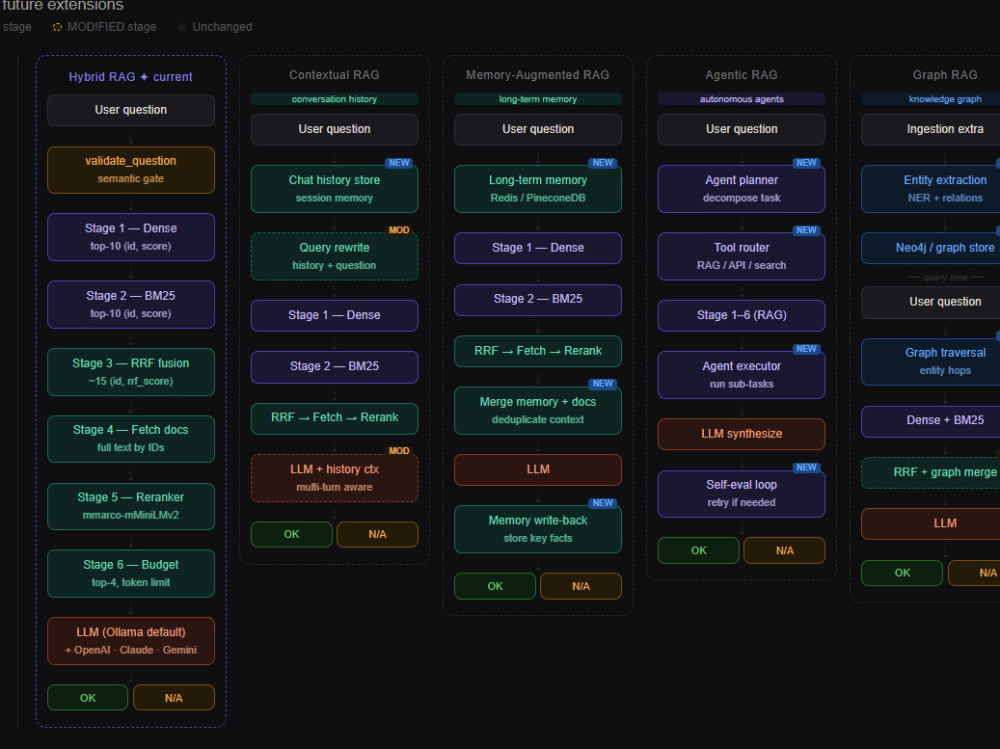Open the validate_question semantic gate node
Viewport: 1000px width, 749px height.
(131, 170)
